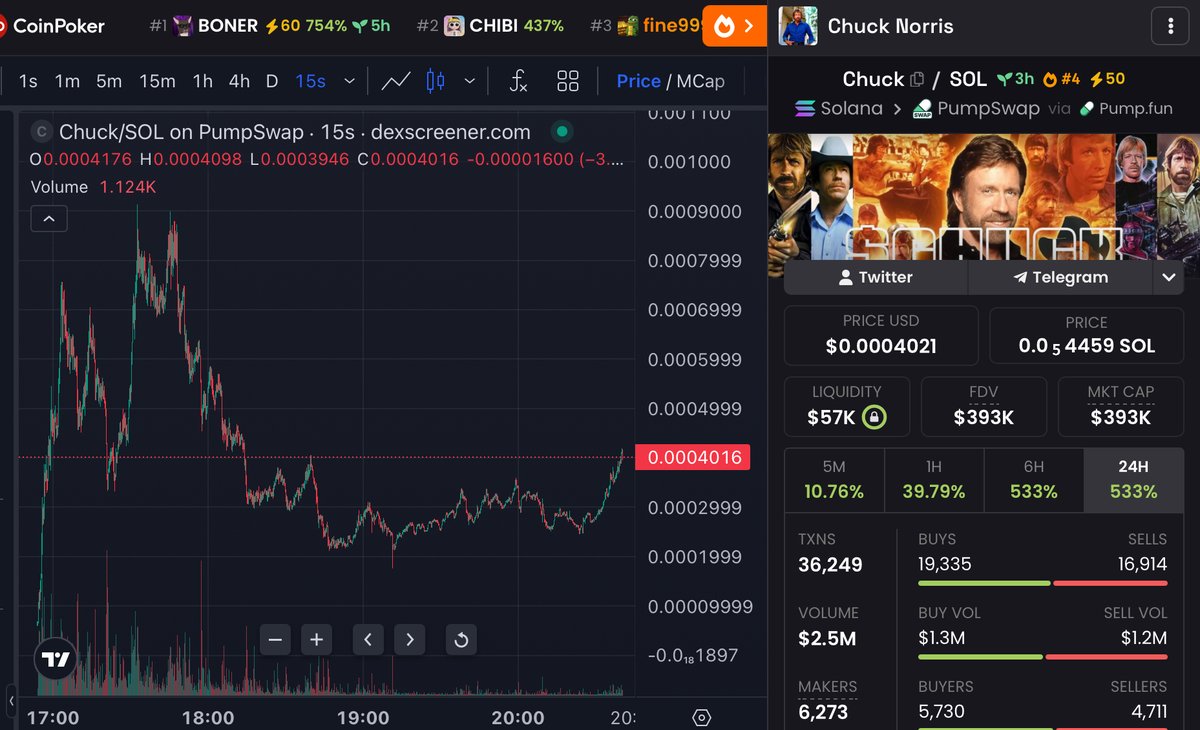Collapse the chart legend panel

click(x=49, y=218)
